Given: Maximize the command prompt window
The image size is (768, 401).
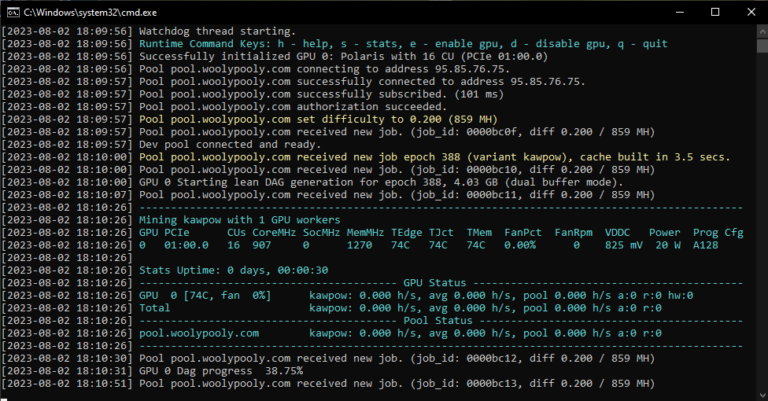Looking at the screenshot, I should (714, 12).
